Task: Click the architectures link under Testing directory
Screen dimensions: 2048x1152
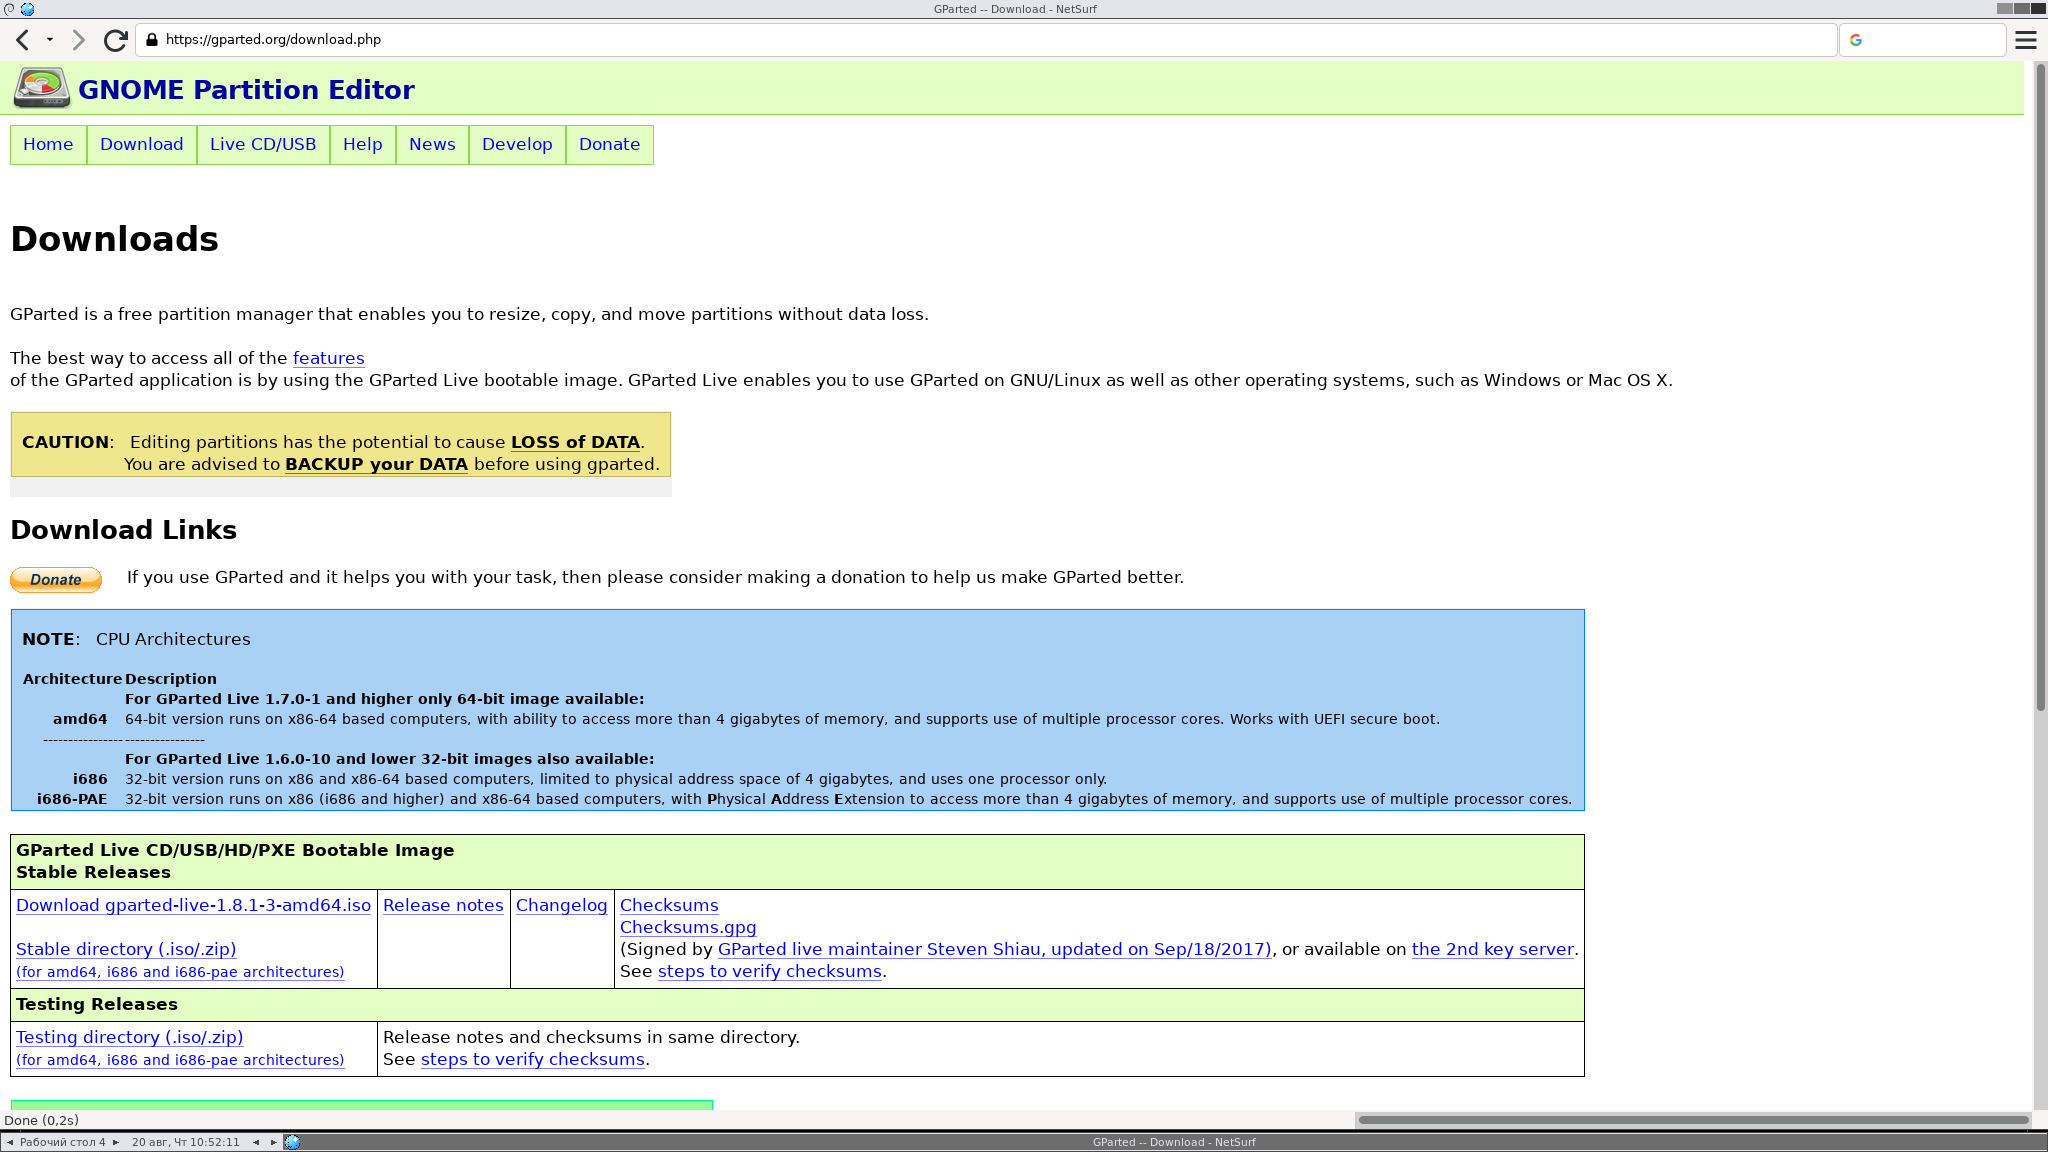Action: (180, 1060)
